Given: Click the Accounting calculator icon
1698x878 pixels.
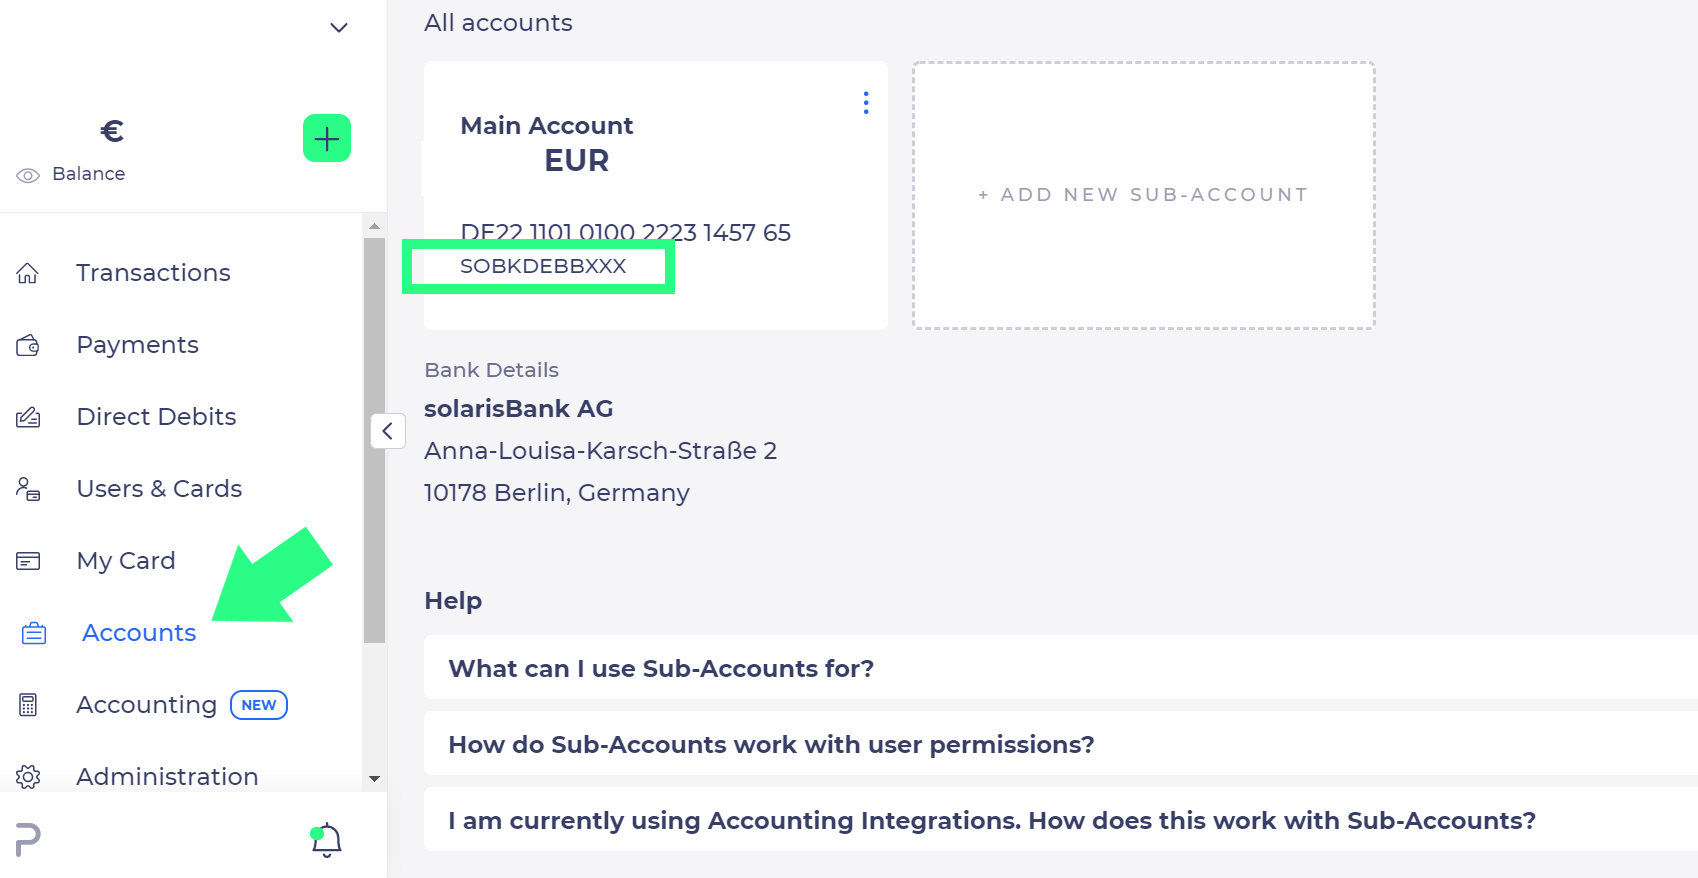Looking at the screenshot, I should pos(28,705).
